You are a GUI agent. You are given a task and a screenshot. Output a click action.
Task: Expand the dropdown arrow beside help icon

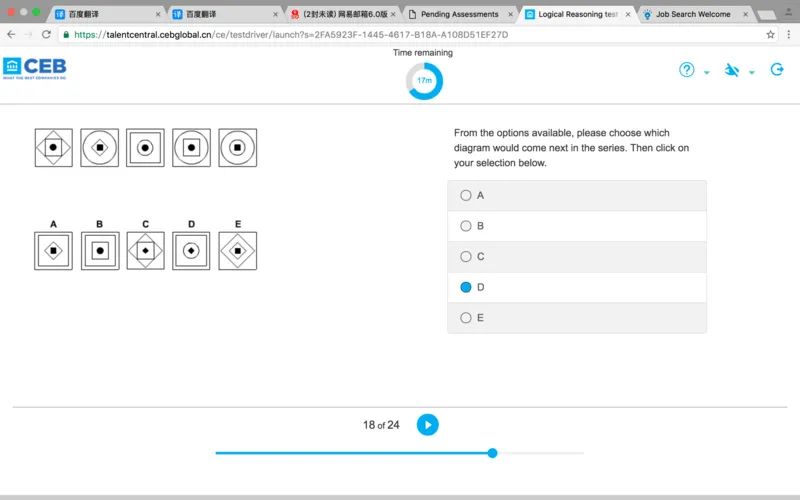(706, 72)
